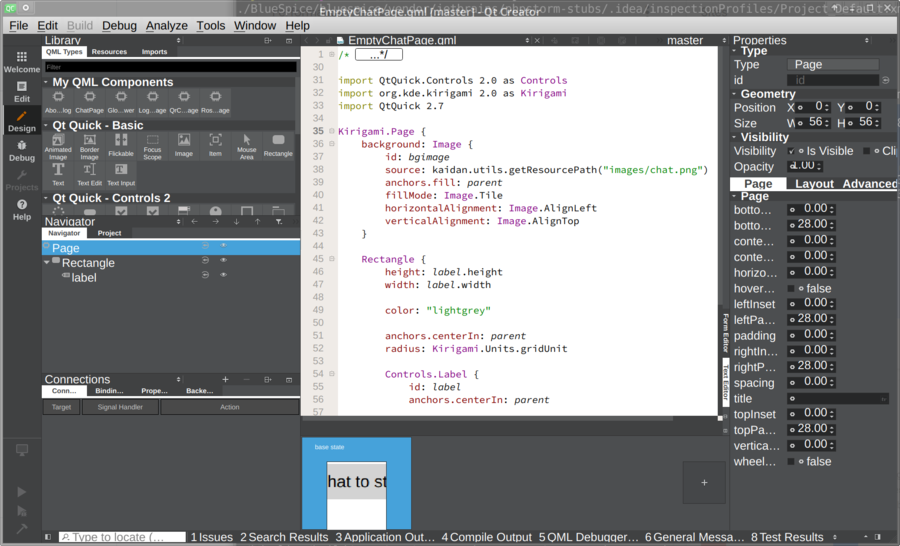
Task: Collapse the Type properties section
Action: [x=734, y=51]
